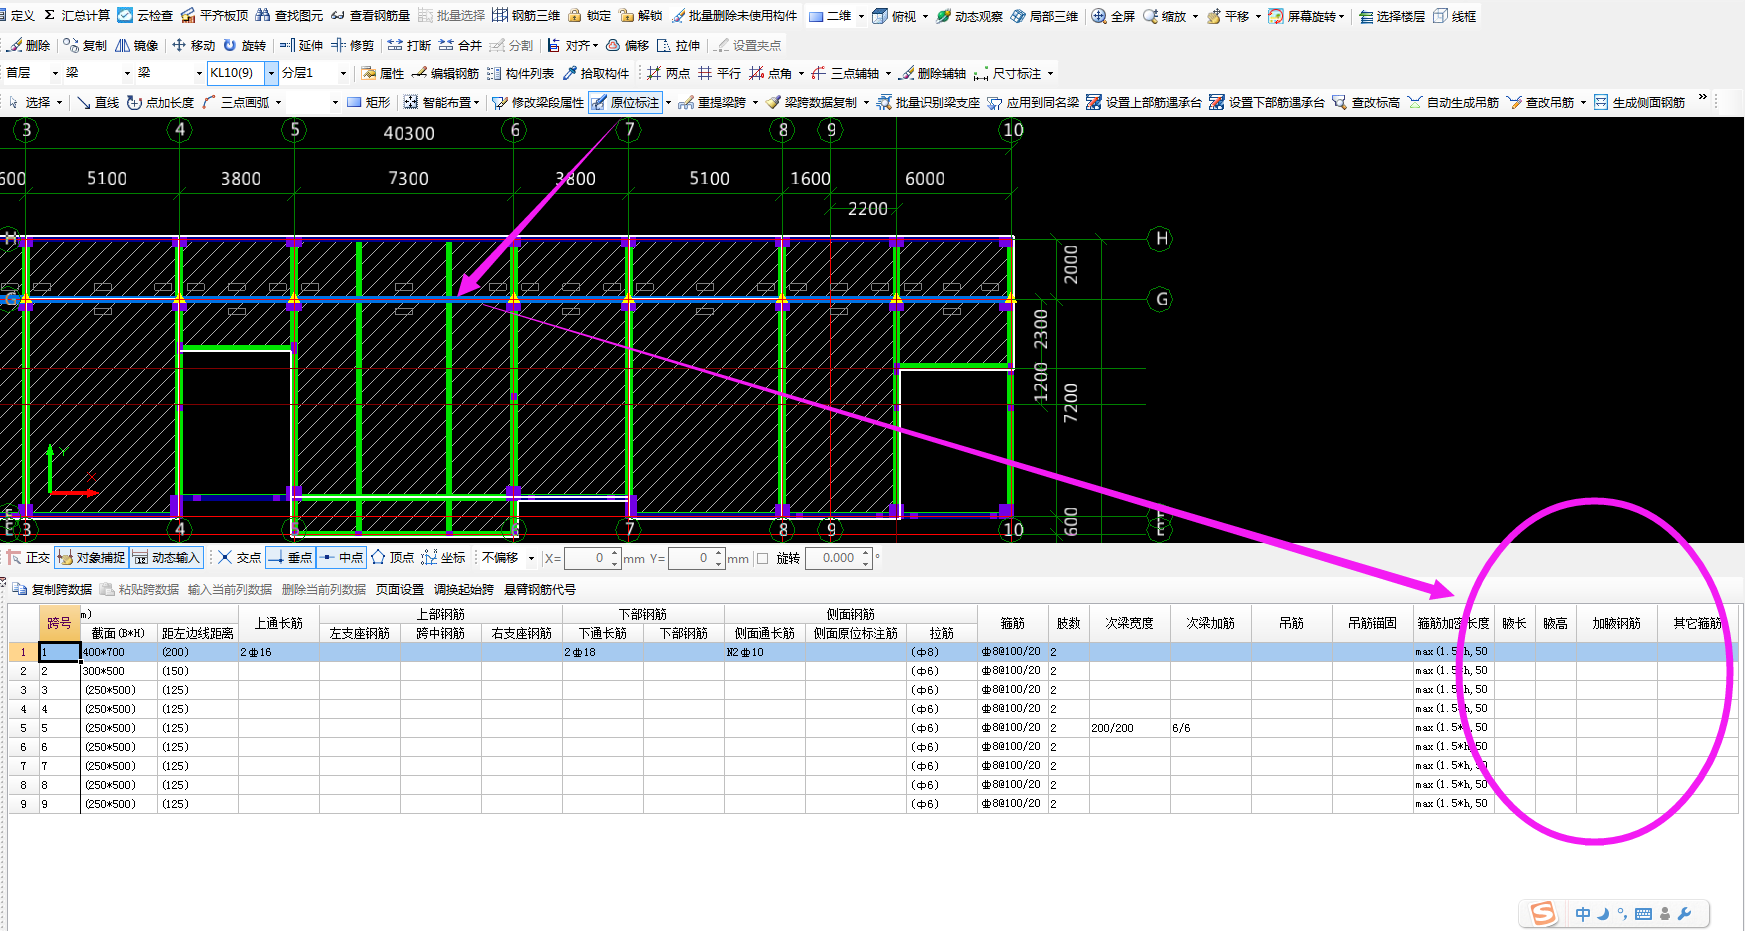This screenshot has width=1745, height=931.
Task: Enable the 旋转 rotation checkbox
Action: point(763,558)
